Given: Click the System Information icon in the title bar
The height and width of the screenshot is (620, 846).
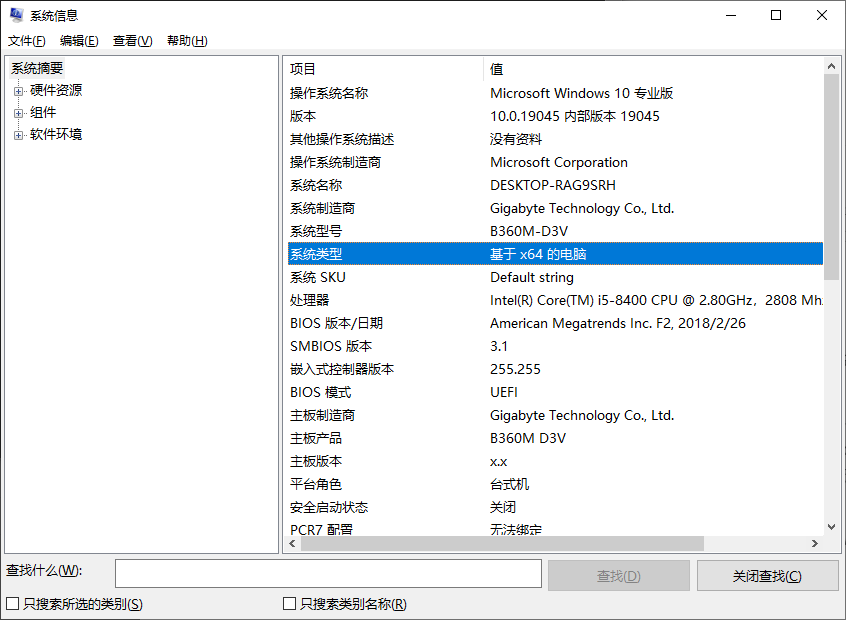Looking at the screenshot, I should 14,14.
